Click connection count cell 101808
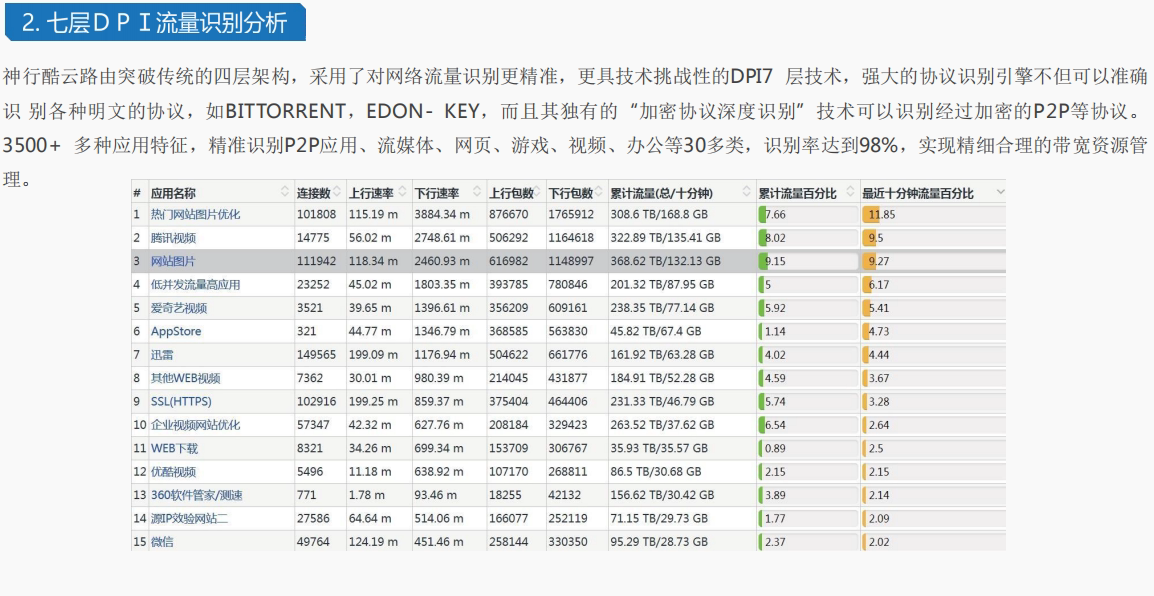 tap(316, 214)
